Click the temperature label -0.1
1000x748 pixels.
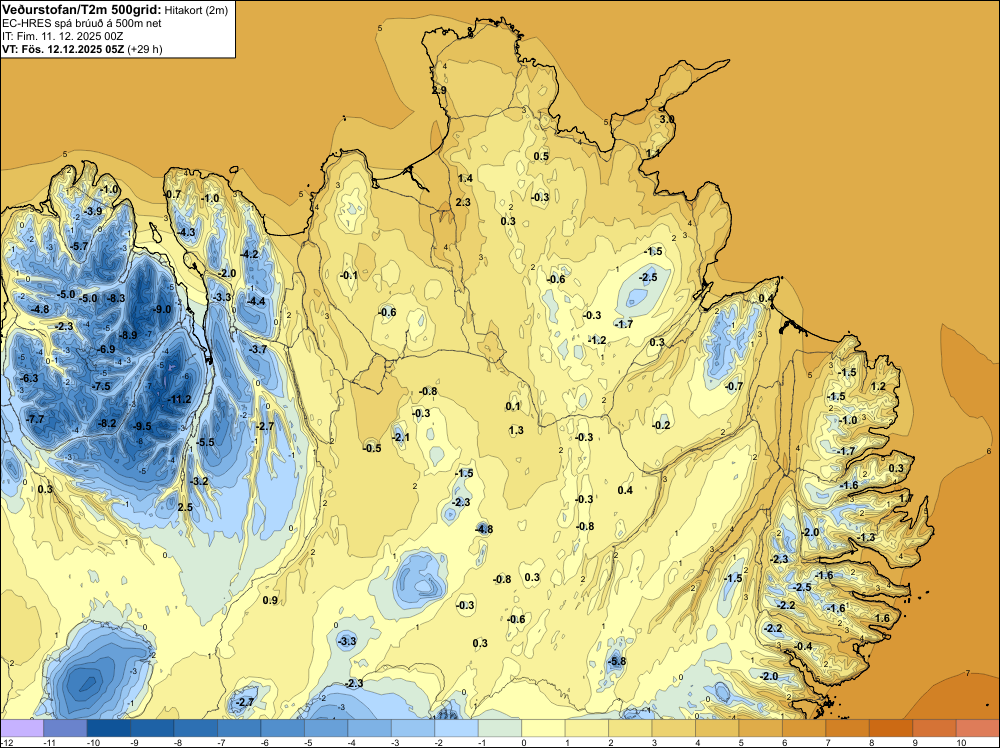point(349,275)
